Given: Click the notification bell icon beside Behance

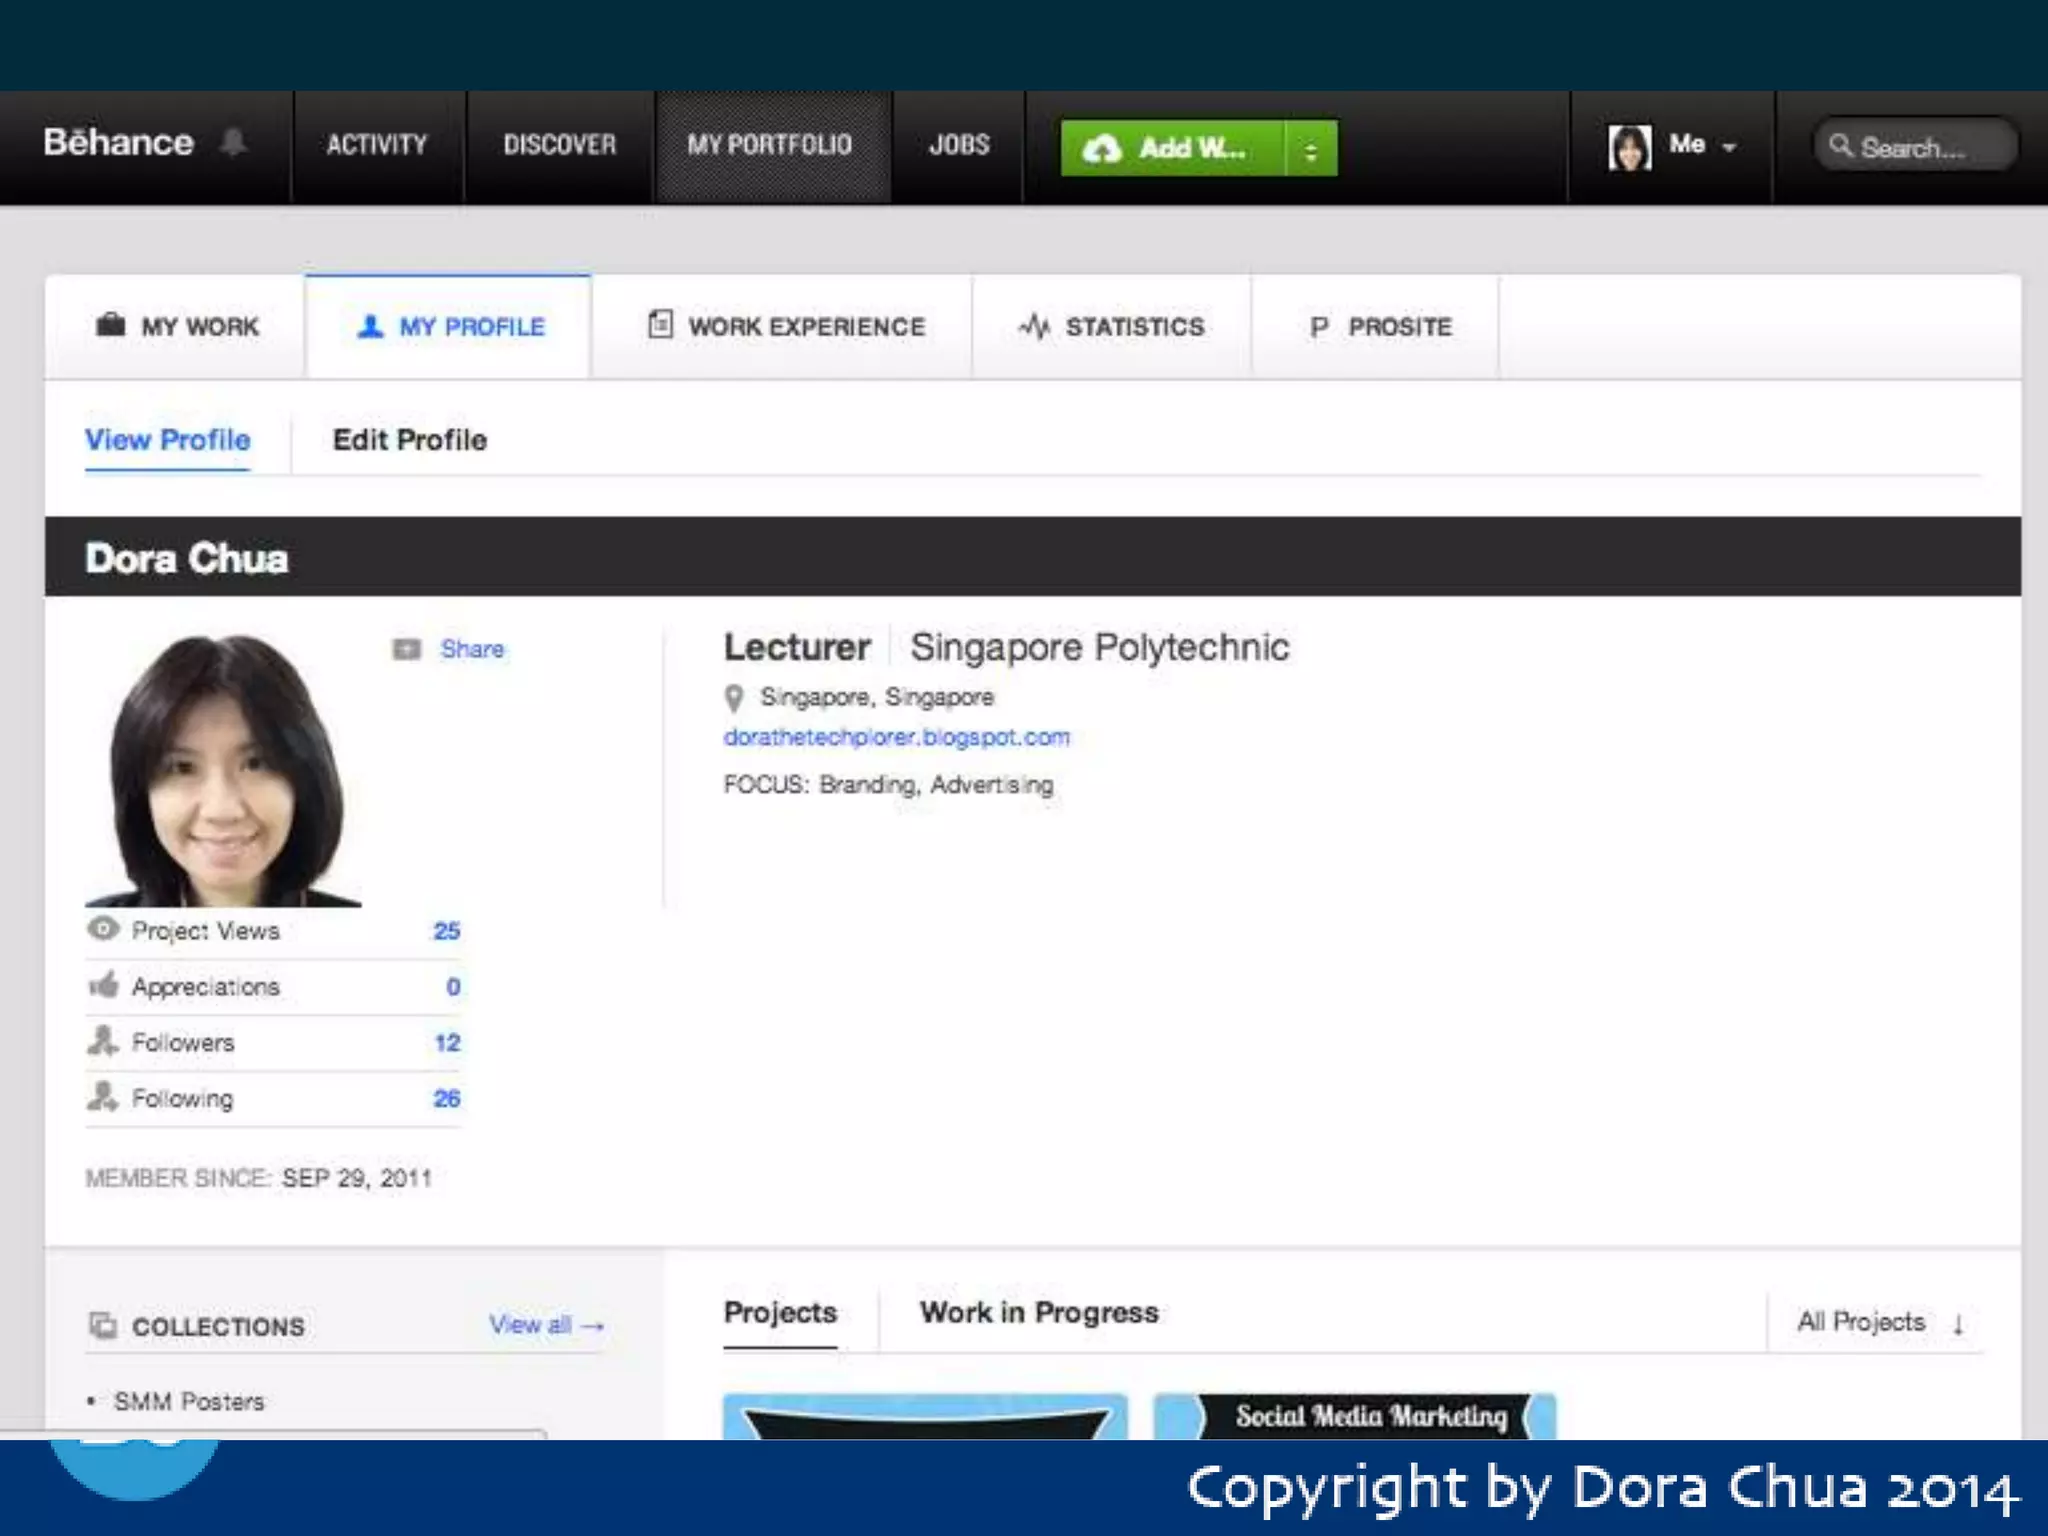Looking at the screenshot, I should 233,142.
